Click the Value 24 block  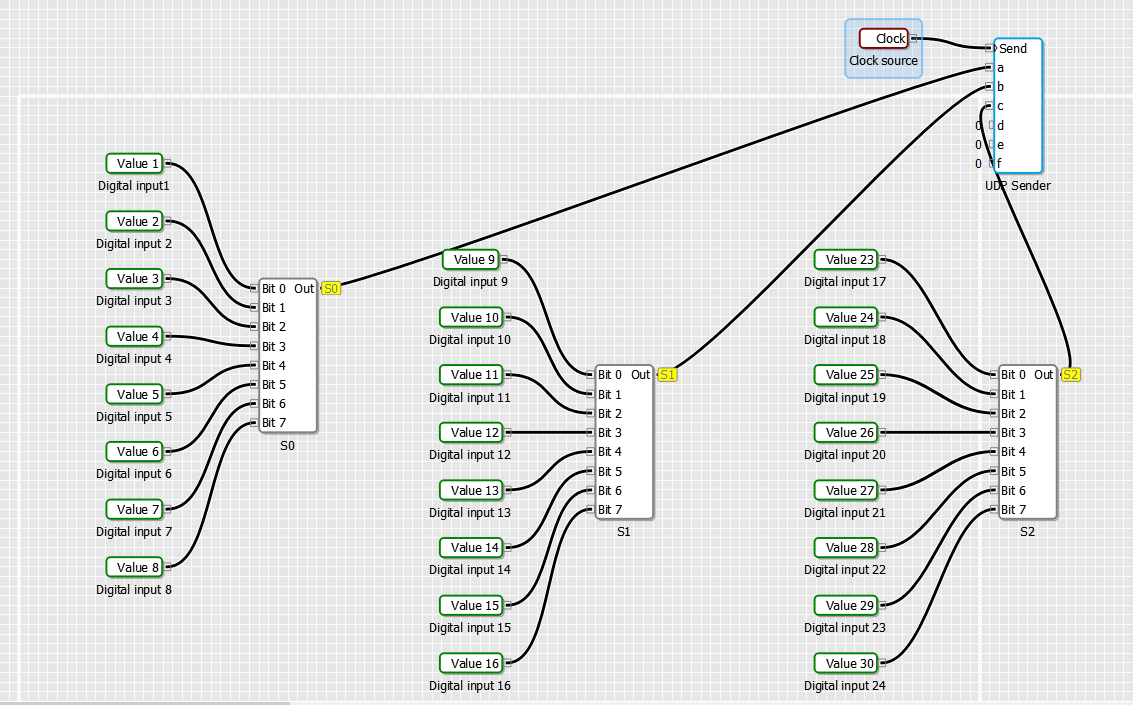coord(846,317)
